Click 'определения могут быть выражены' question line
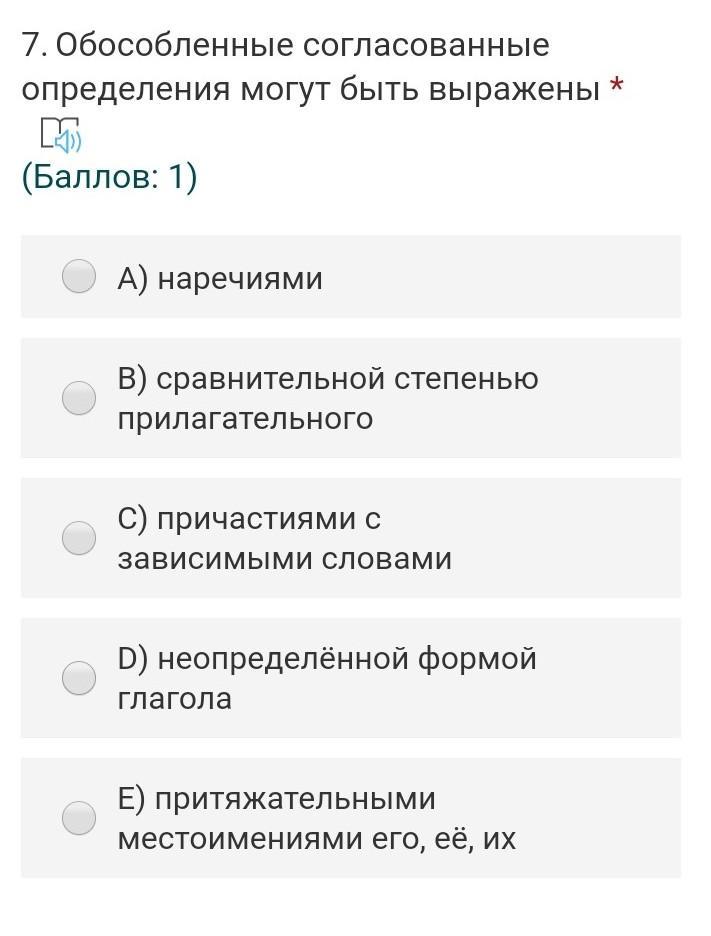 tap(311, 89)
